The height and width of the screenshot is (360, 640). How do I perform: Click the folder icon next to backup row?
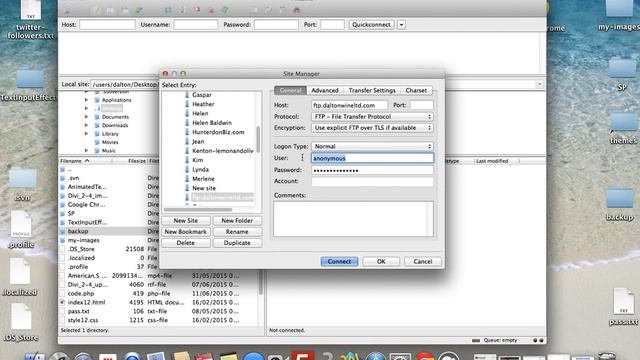pos(62,231)
